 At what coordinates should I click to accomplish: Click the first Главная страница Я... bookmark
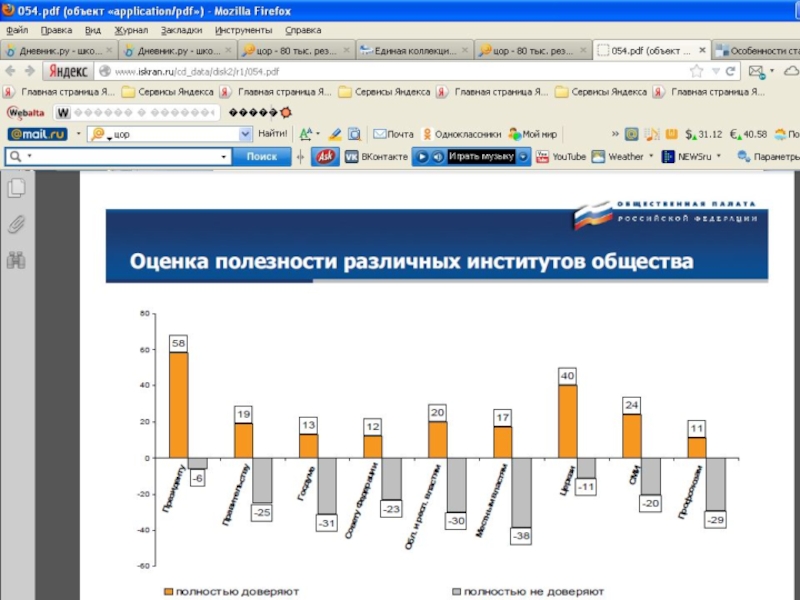point(59,92)
